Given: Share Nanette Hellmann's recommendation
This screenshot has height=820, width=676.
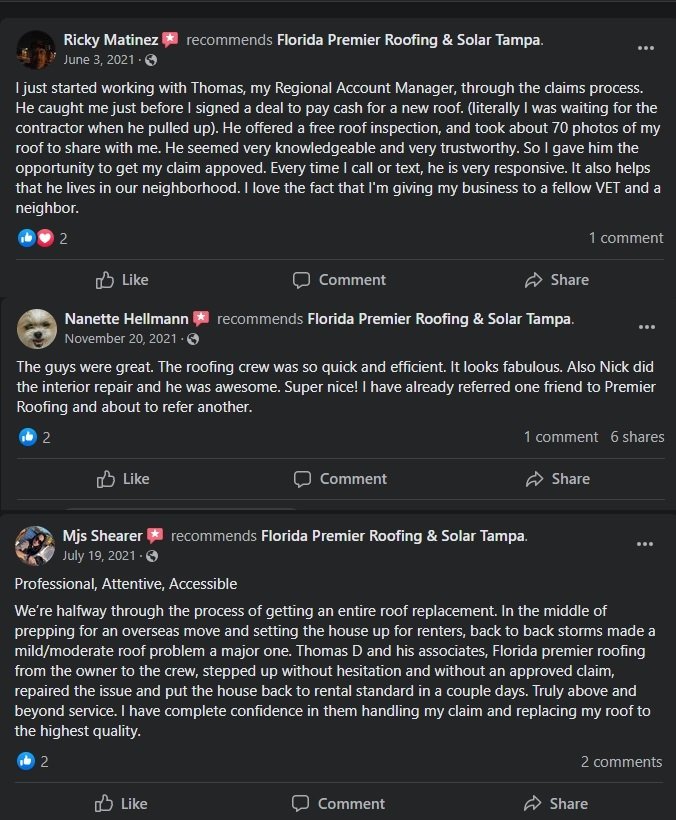Looking at the screenshot, I should [556, 479].
